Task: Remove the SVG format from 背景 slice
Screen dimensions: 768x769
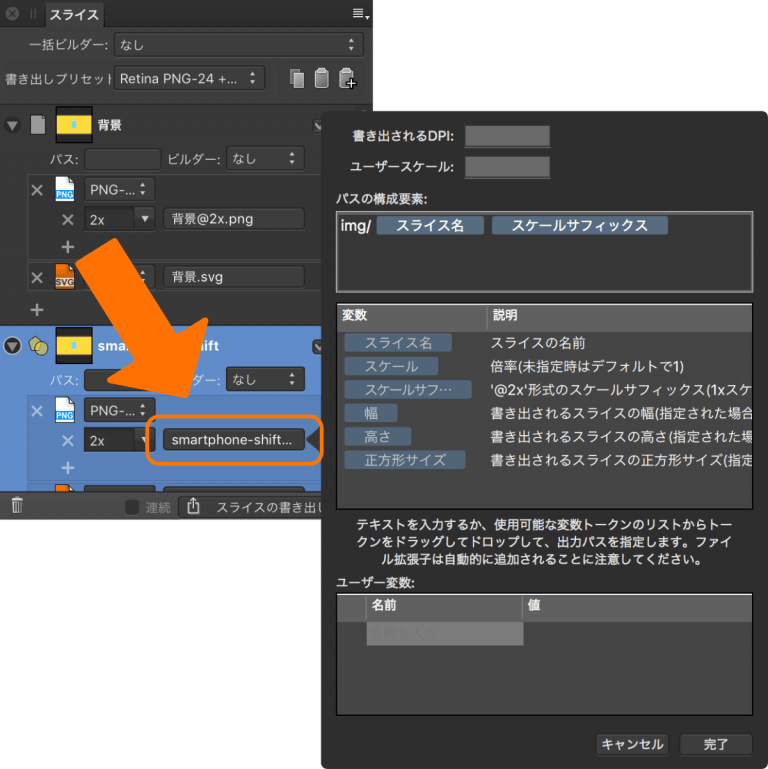Action: [37, 278]
